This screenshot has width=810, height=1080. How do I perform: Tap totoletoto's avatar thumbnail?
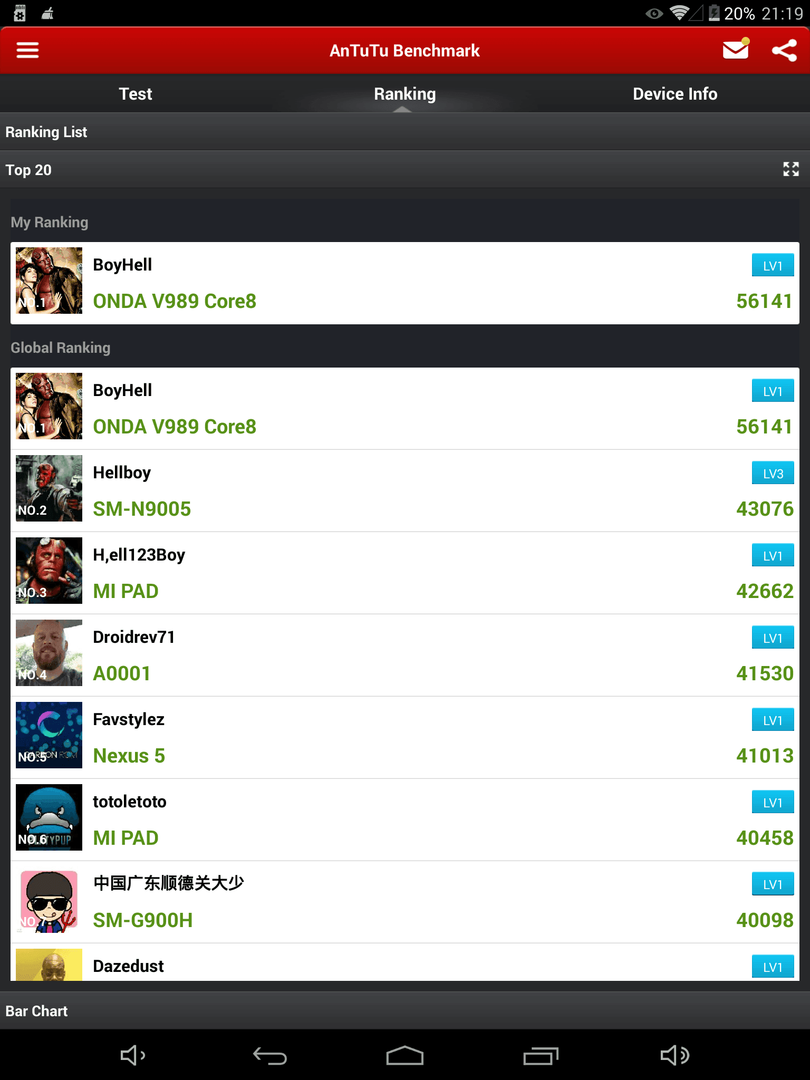pyautogui.click(x=49, y=818)
